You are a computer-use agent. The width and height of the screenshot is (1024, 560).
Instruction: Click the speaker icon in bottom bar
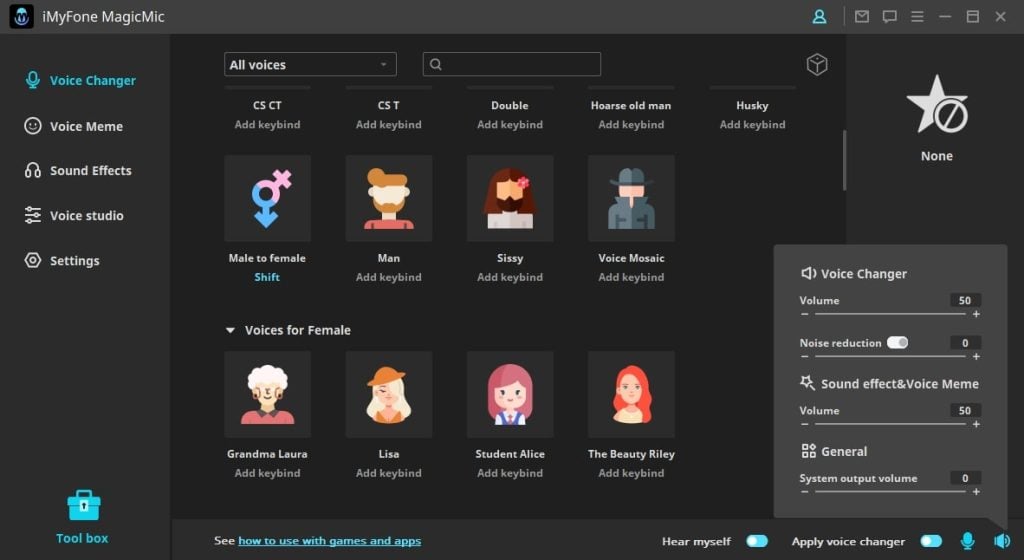click(1002, 540)
